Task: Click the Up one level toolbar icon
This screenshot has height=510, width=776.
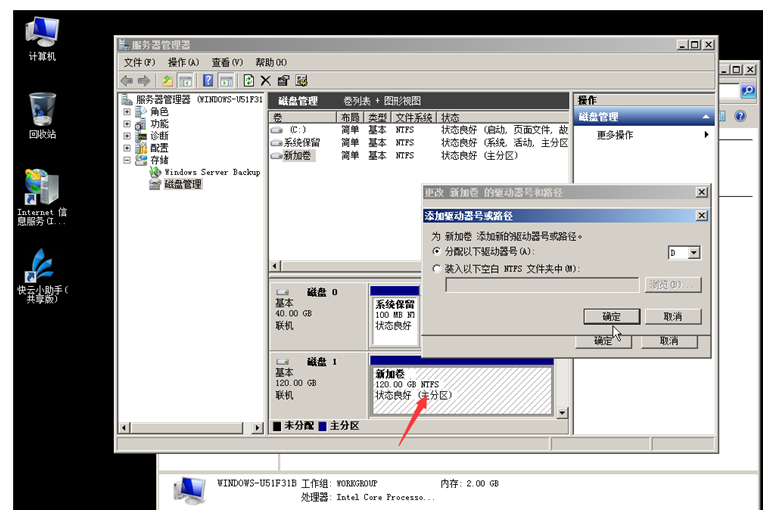Action: coord(167,80)
